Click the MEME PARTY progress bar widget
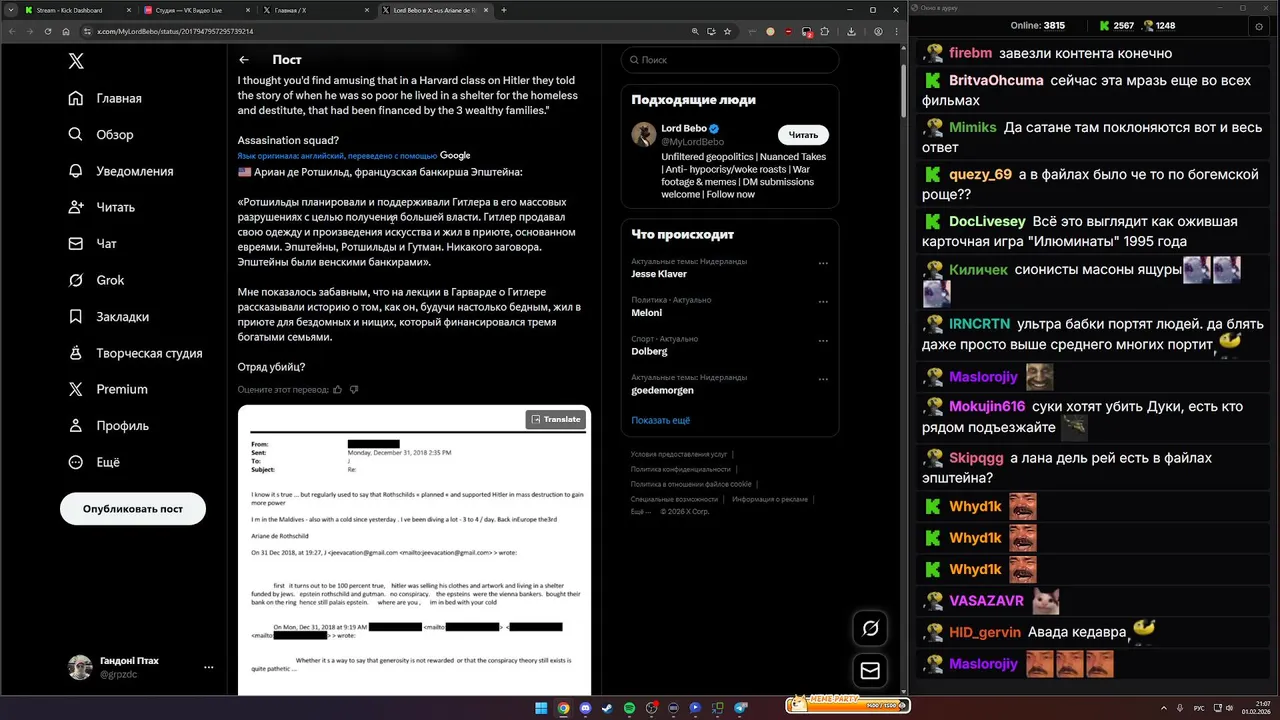The height and width of the screenshot is (720, 1280). click(x=848, y=704)
